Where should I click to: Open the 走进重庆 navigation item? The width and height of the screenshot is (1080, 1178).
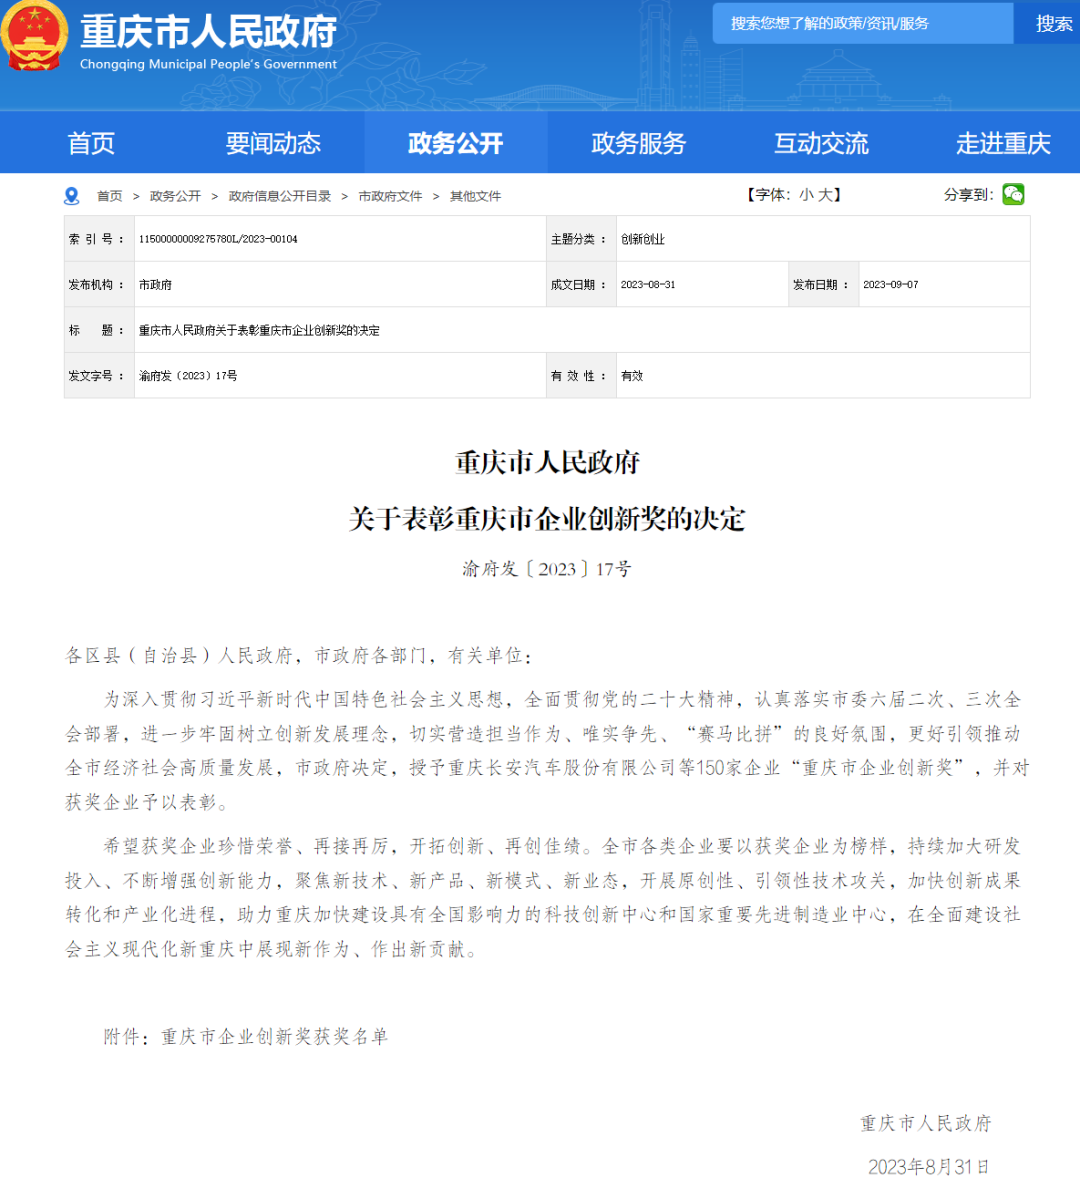click(x=1003, y=143)
